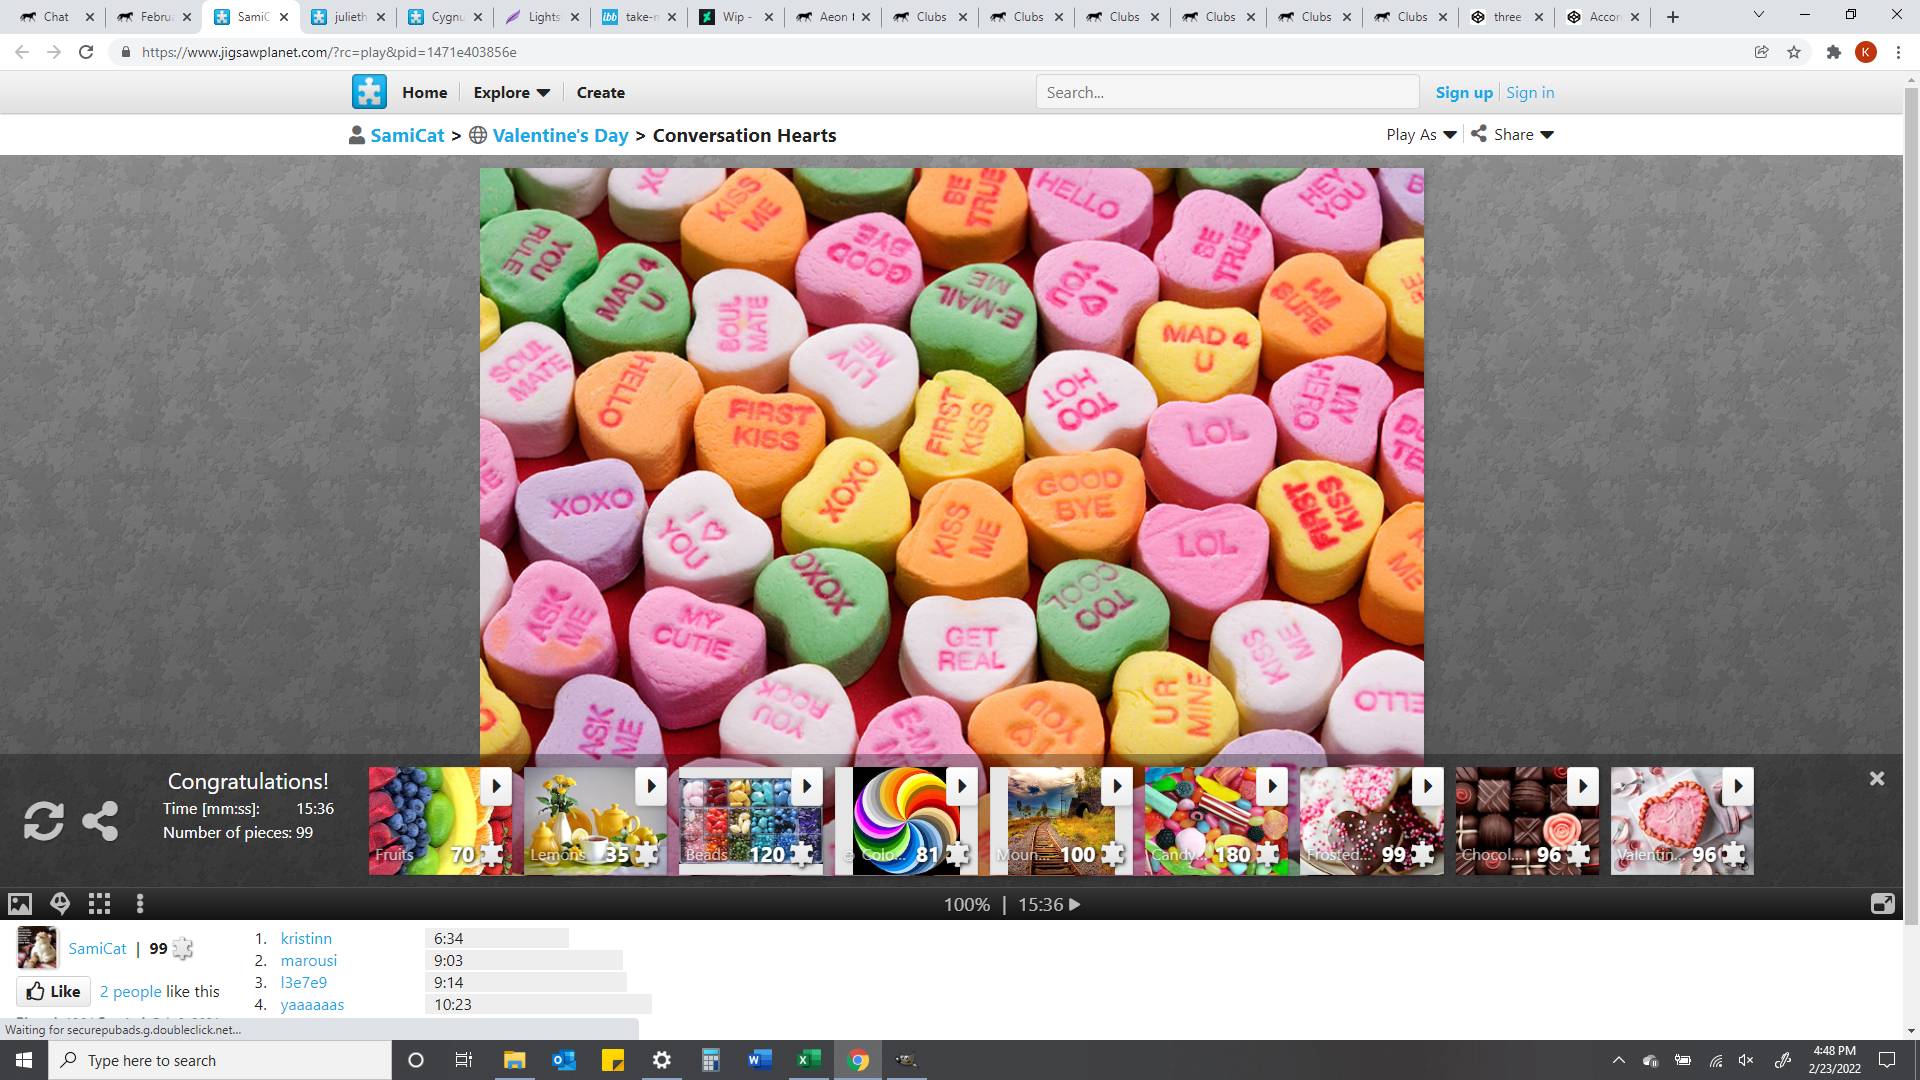Open a new browser tab
This screenshot has height=1080, width=1920.
(x=1673, y=16)
